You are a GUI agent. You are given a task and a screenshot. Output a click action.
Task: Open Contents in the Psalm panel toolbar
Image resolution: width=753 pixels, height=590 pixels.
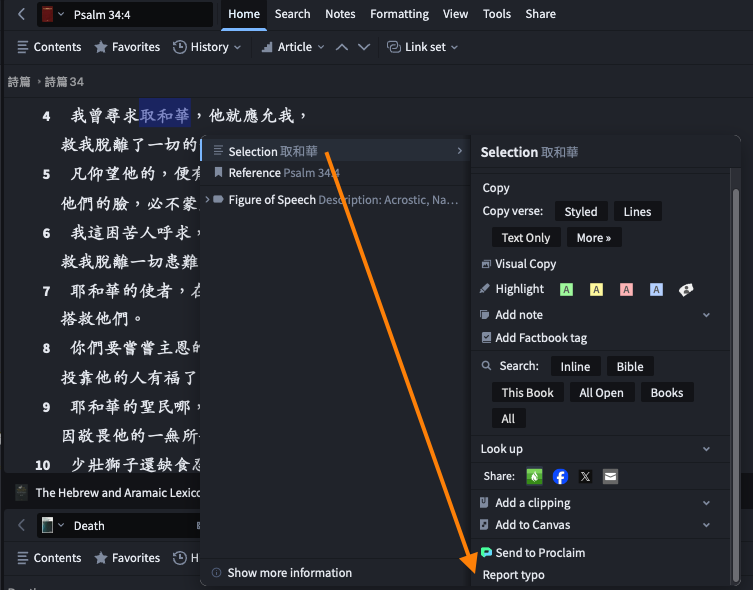(x=49, y=47)
